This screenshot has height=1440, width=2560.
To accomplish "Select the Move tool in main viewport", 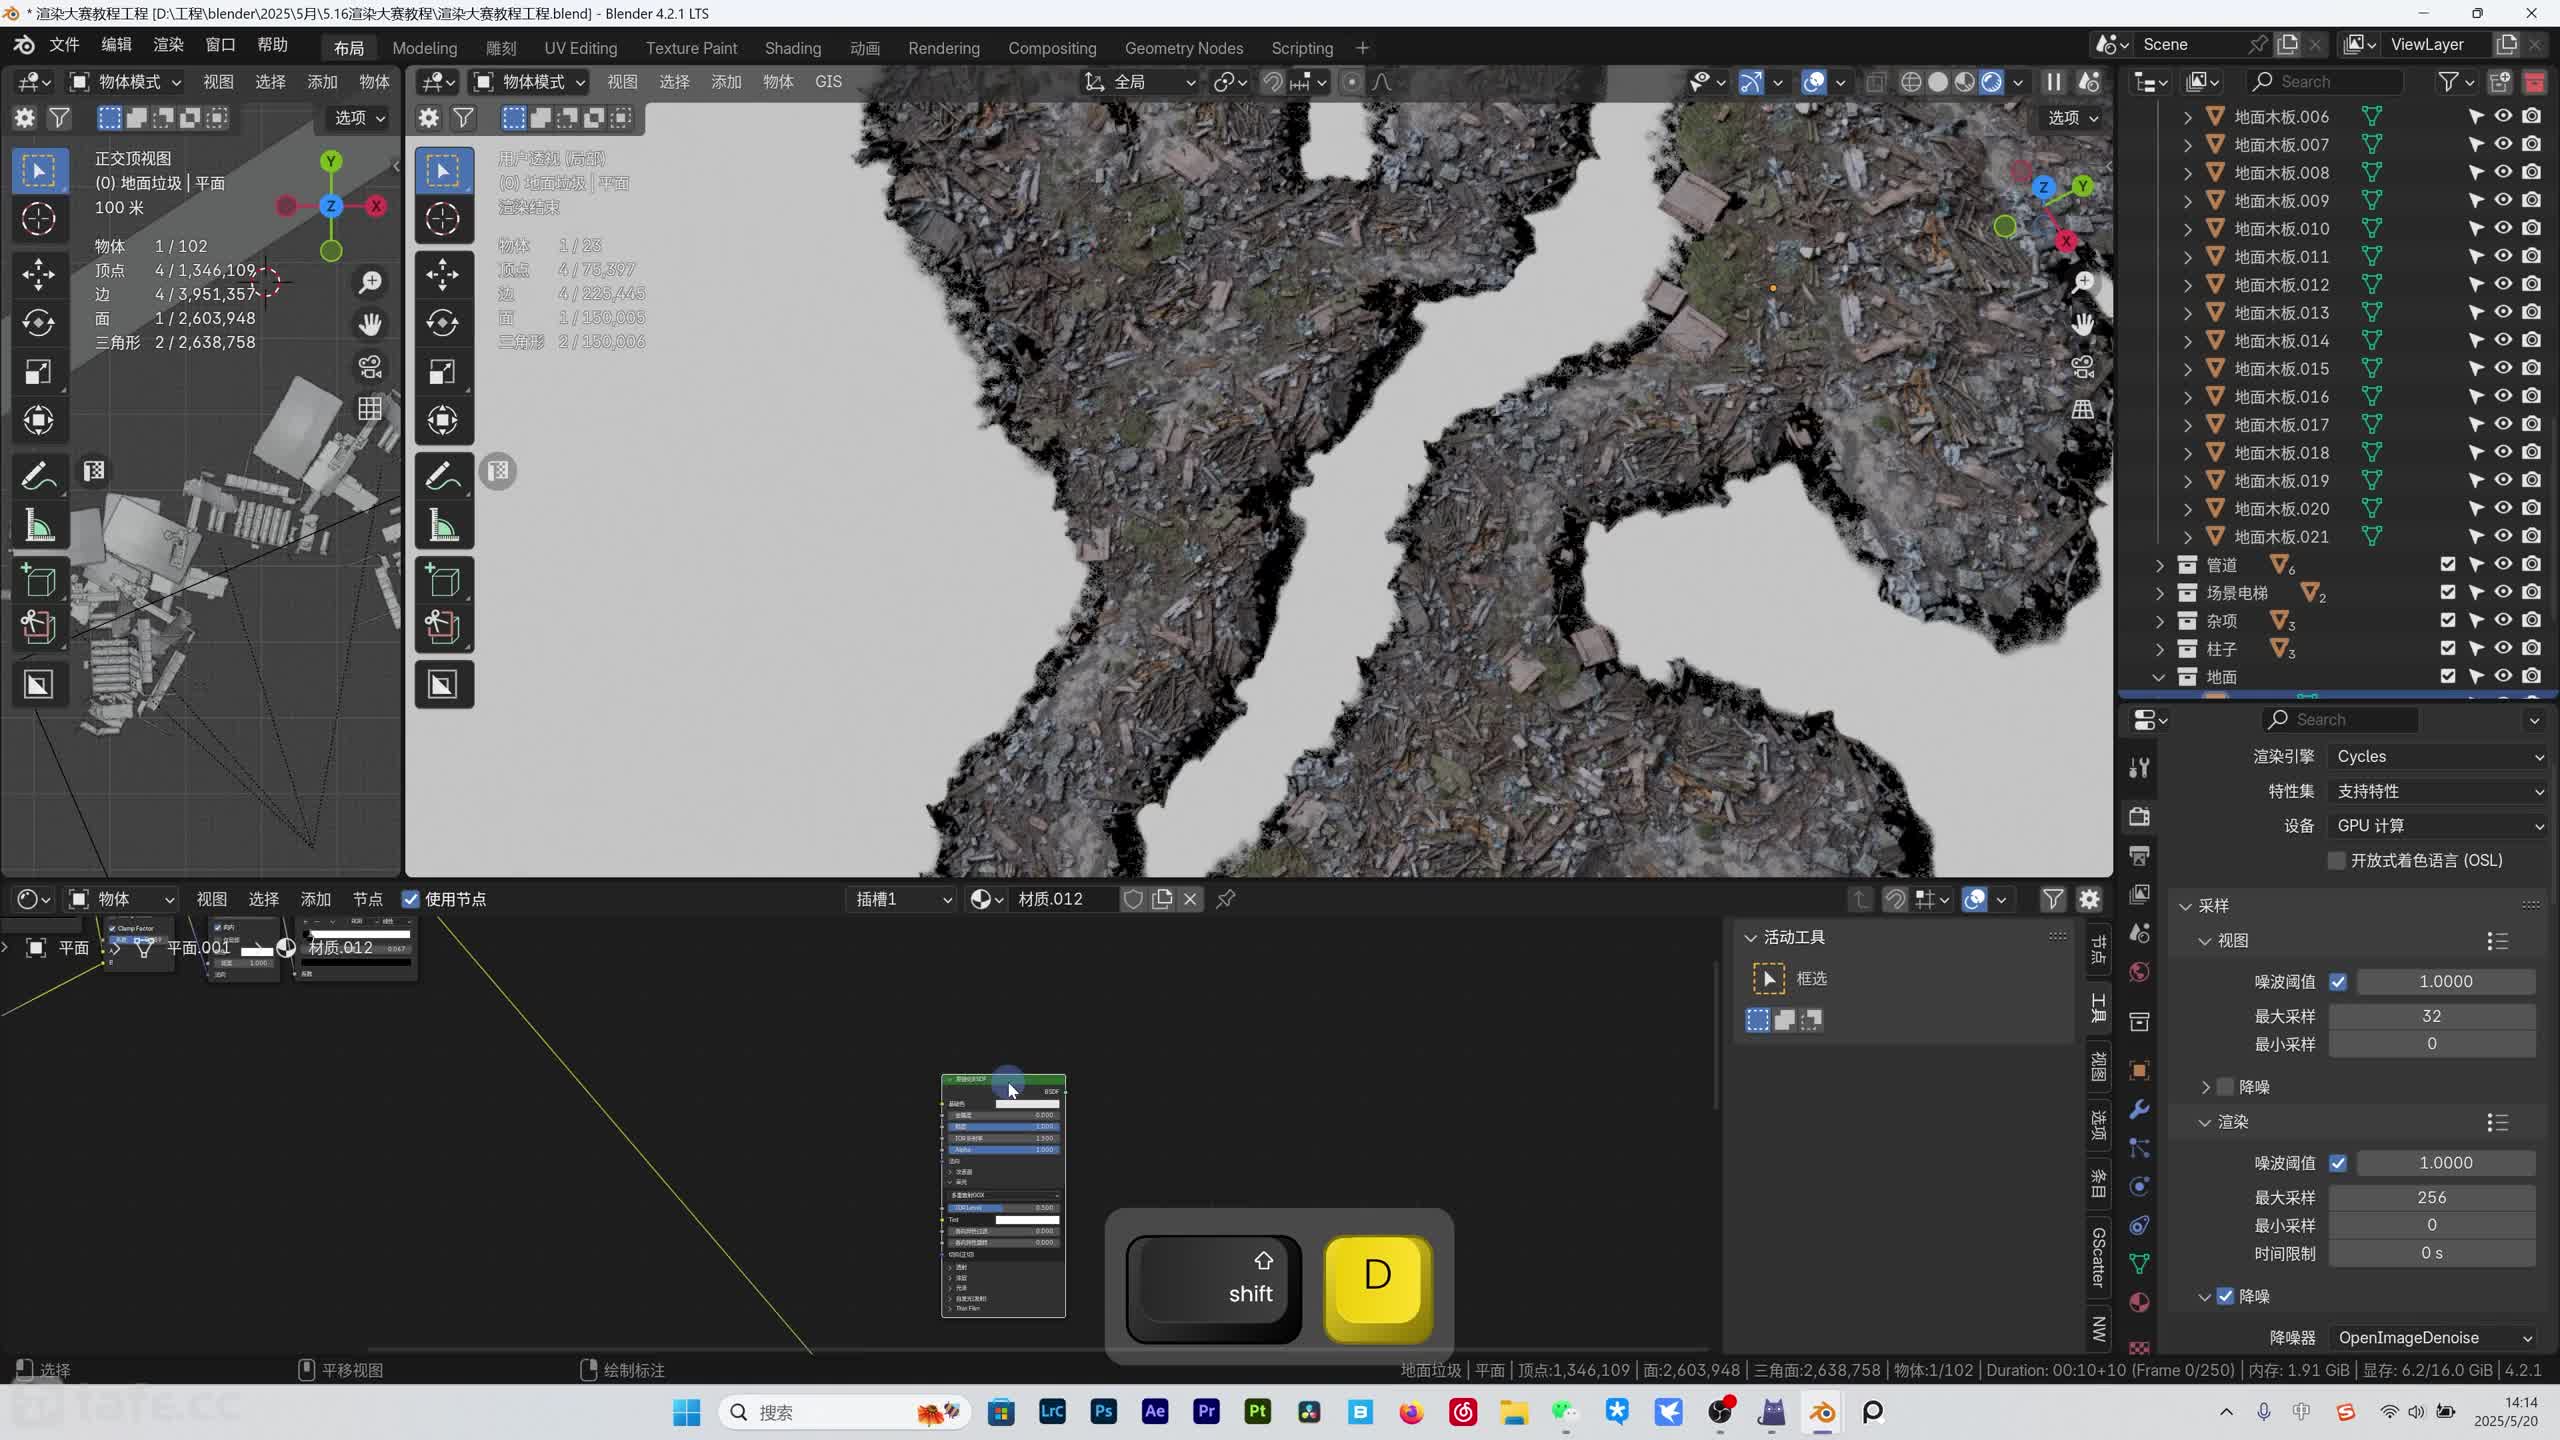I will 443,274.
